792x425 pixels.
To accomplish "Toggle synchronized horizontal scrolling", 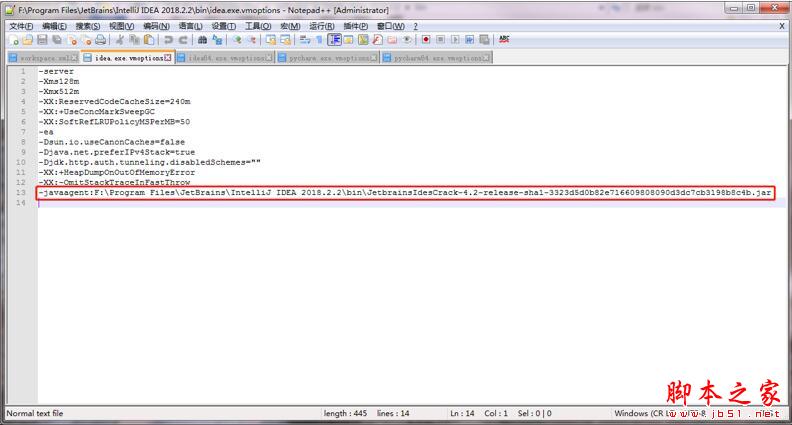I will (285, 40).
